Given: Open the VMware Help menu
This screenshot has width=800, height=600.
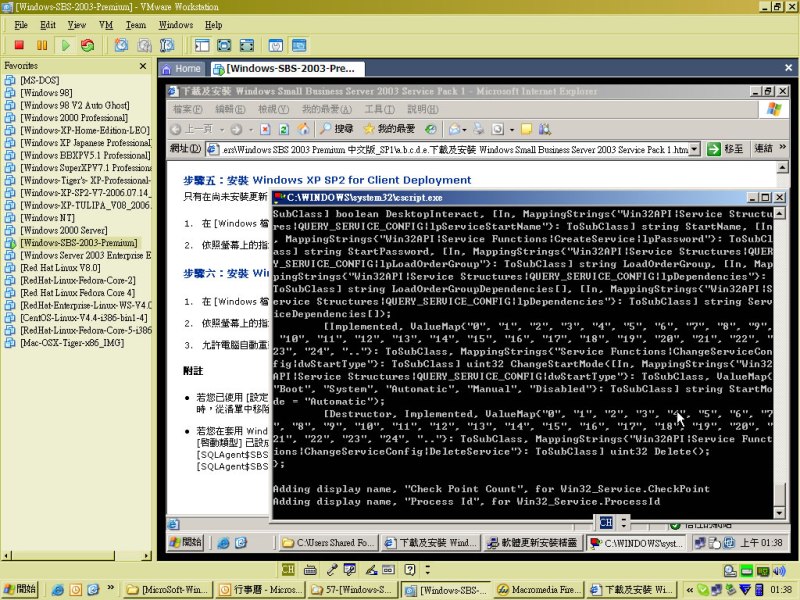Looking at the screenshot, I should click(213, 25).
